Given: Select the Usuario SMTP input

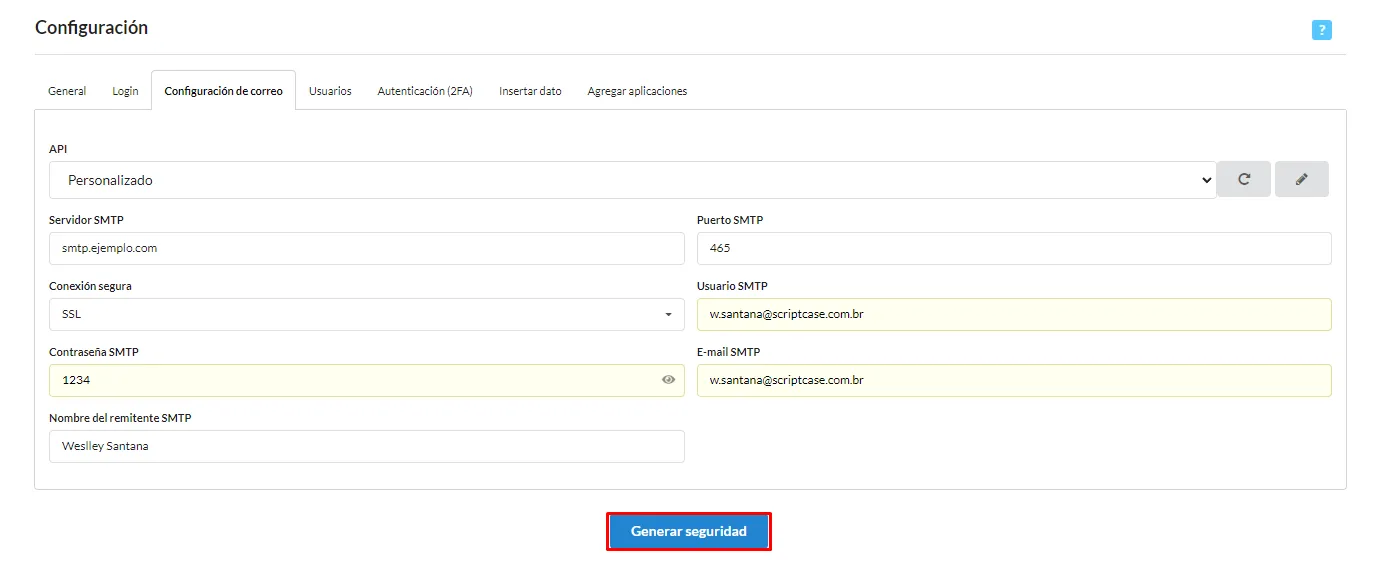Looking at the screenshot, I should (1014, 314).
